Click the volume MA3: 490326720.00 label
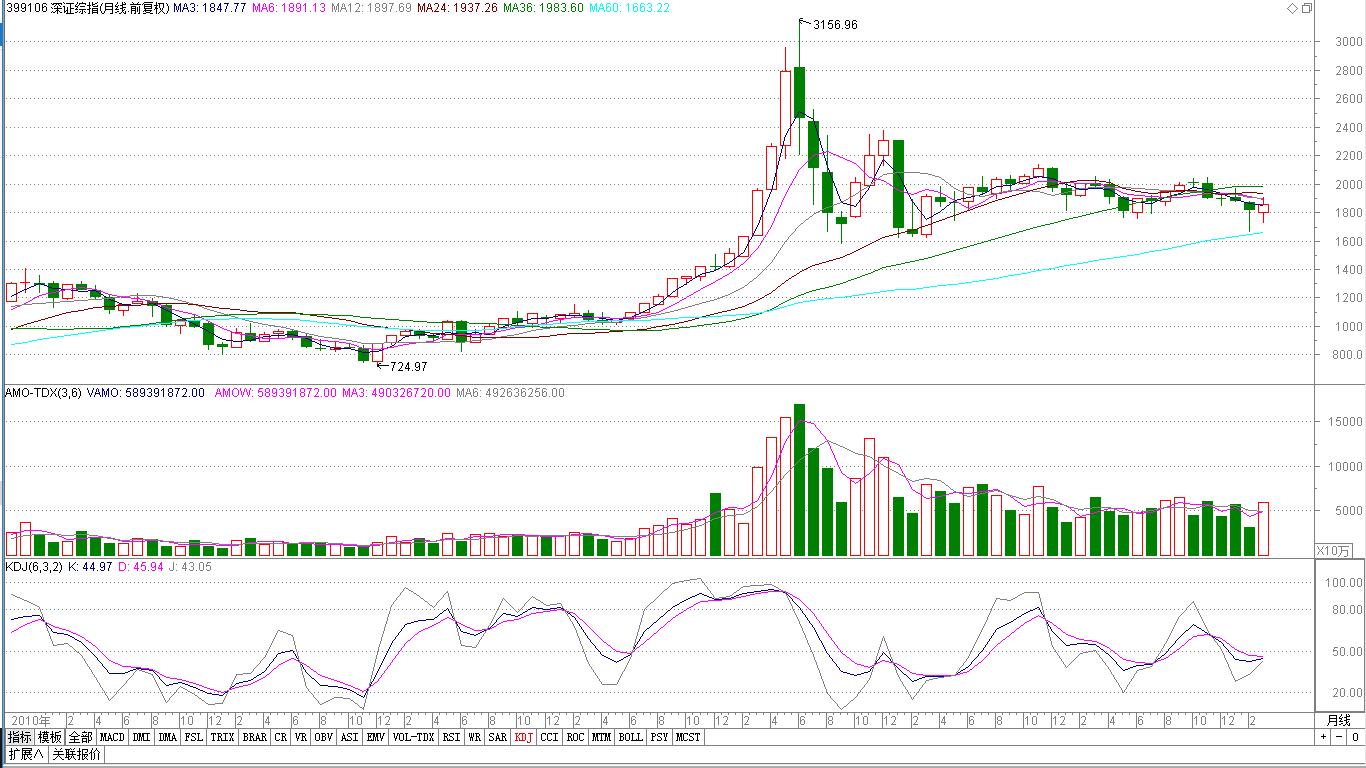The width and height of the screenshot is (1366, 768). coord(396,393)
